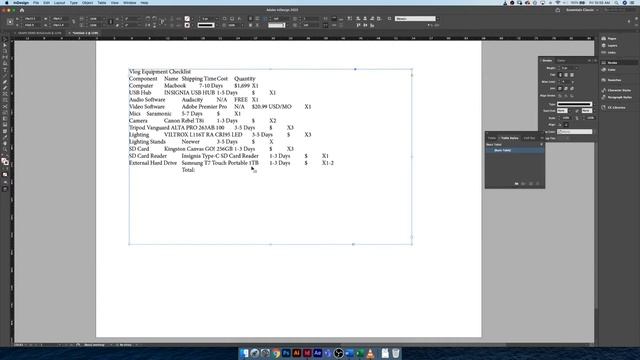The width and height of the screenshot is (640, 360).
Task: Open the Gap Color dropdown in the Stroke panel
Action: pyautogui.click(x=575, y=132)
